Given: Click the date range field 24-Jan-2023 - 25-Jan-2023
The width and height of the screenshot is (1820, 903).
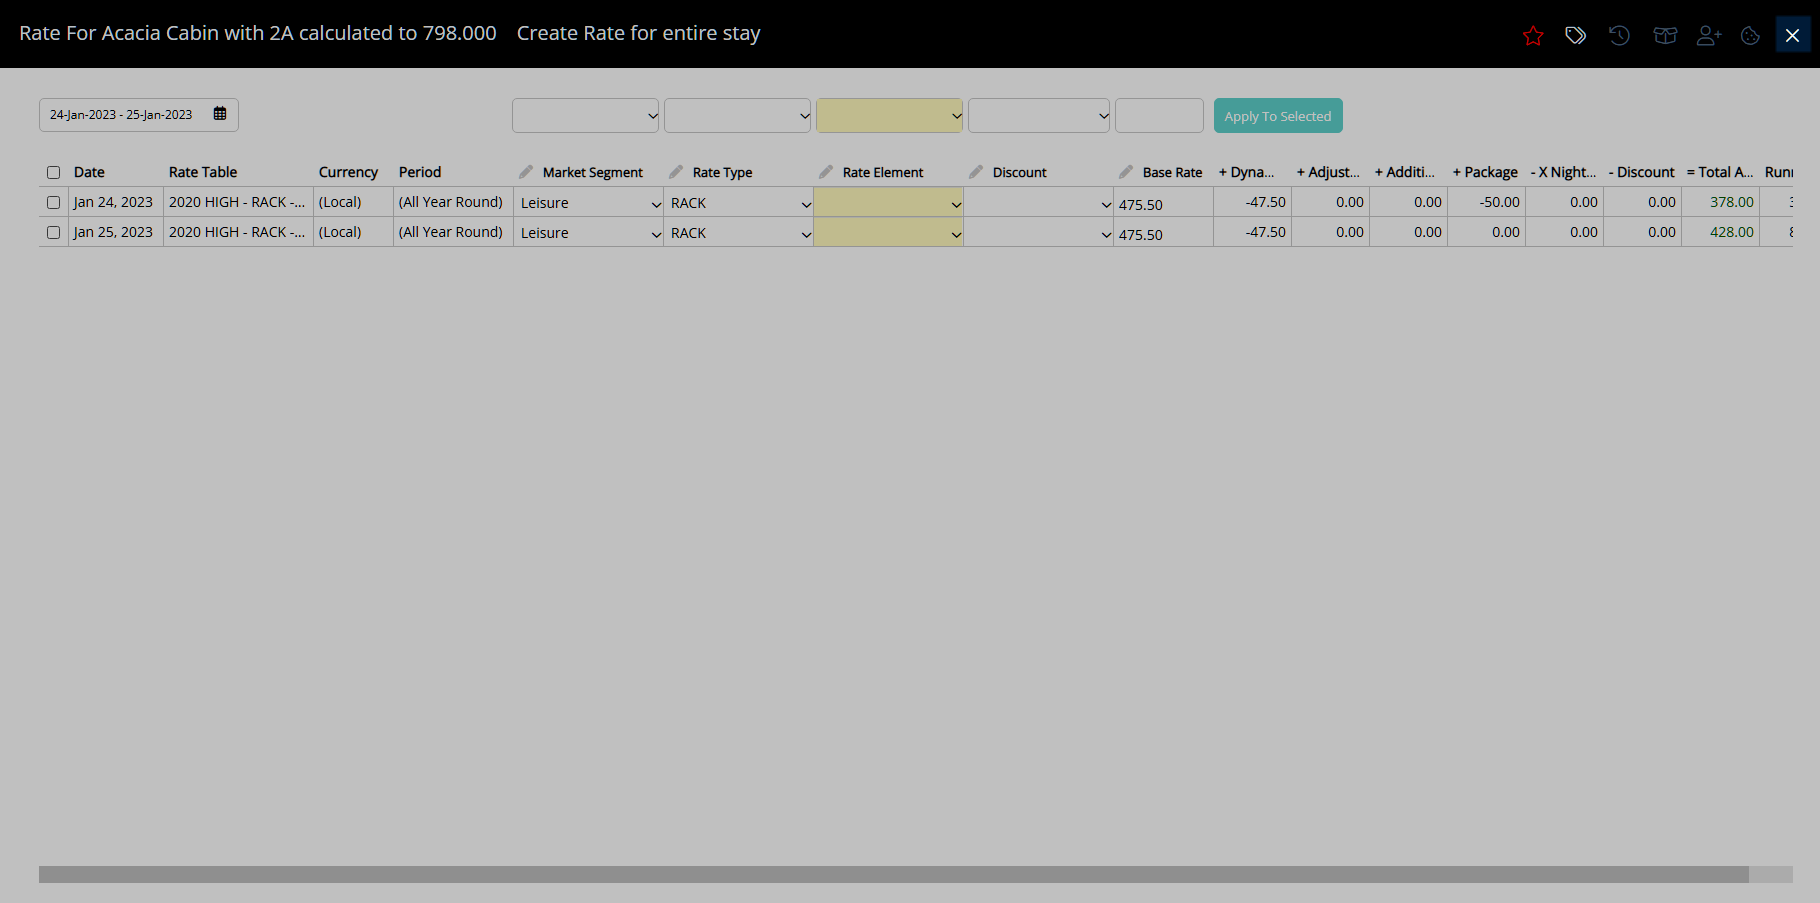Looking at the screenshot, I should [x=139, y=115].
